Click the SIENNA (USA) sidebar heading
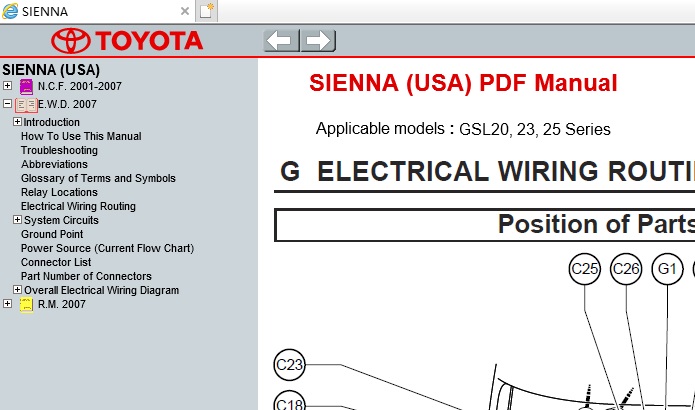695x410 pixels. tap(51, 70)
